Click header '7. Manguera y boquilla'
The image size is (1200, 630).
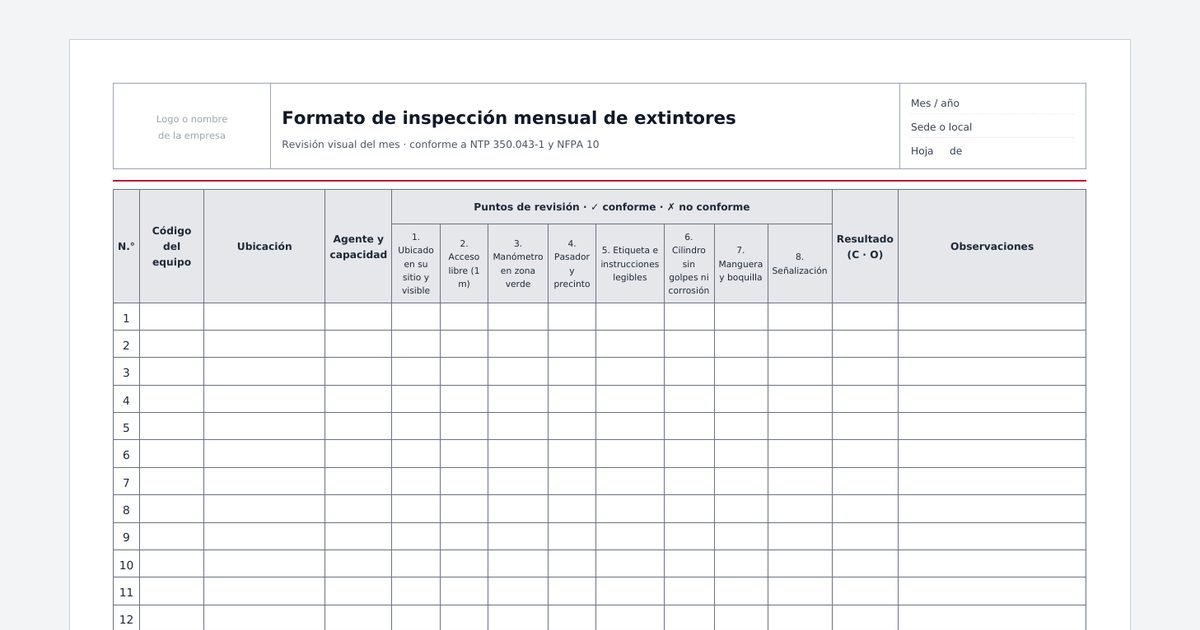click(x=741, y=264)
